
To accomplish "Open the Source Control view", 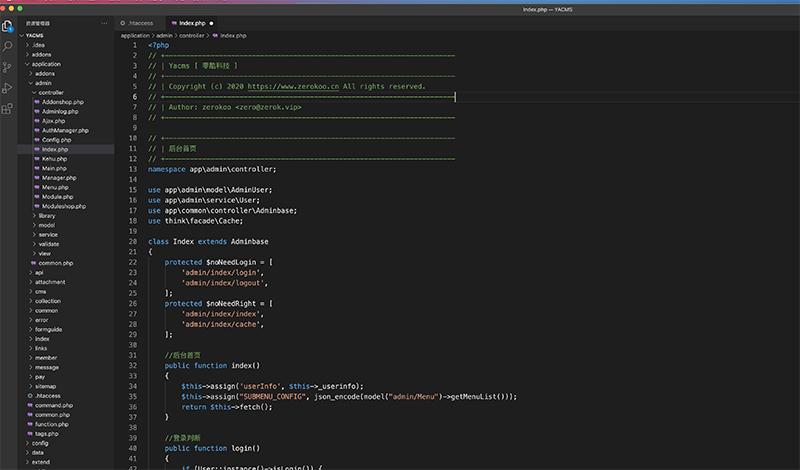I will tap(8, 67).
